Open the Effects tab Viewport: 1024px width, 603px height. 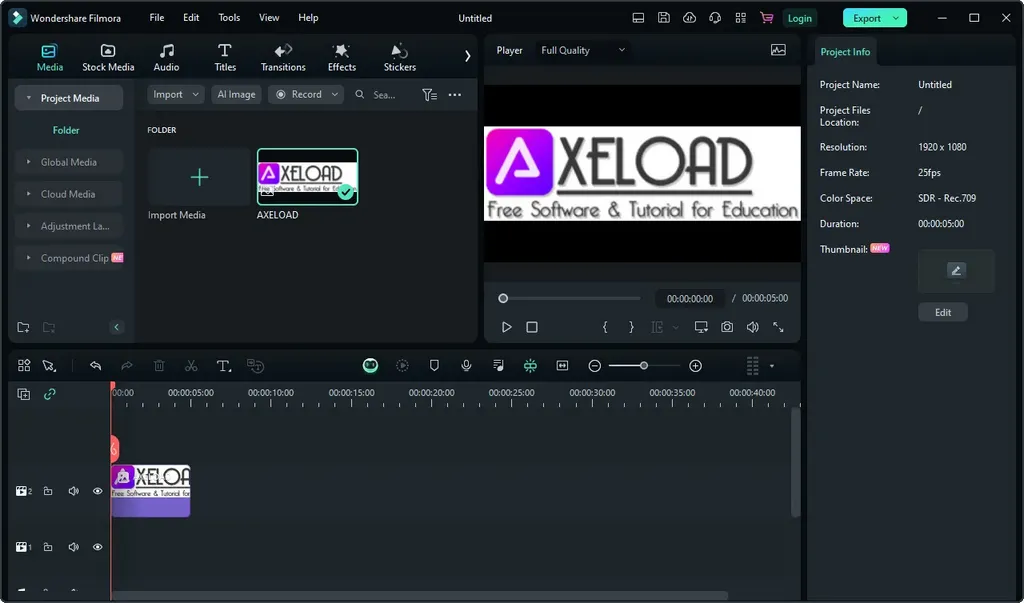click(x=342, y=57)
